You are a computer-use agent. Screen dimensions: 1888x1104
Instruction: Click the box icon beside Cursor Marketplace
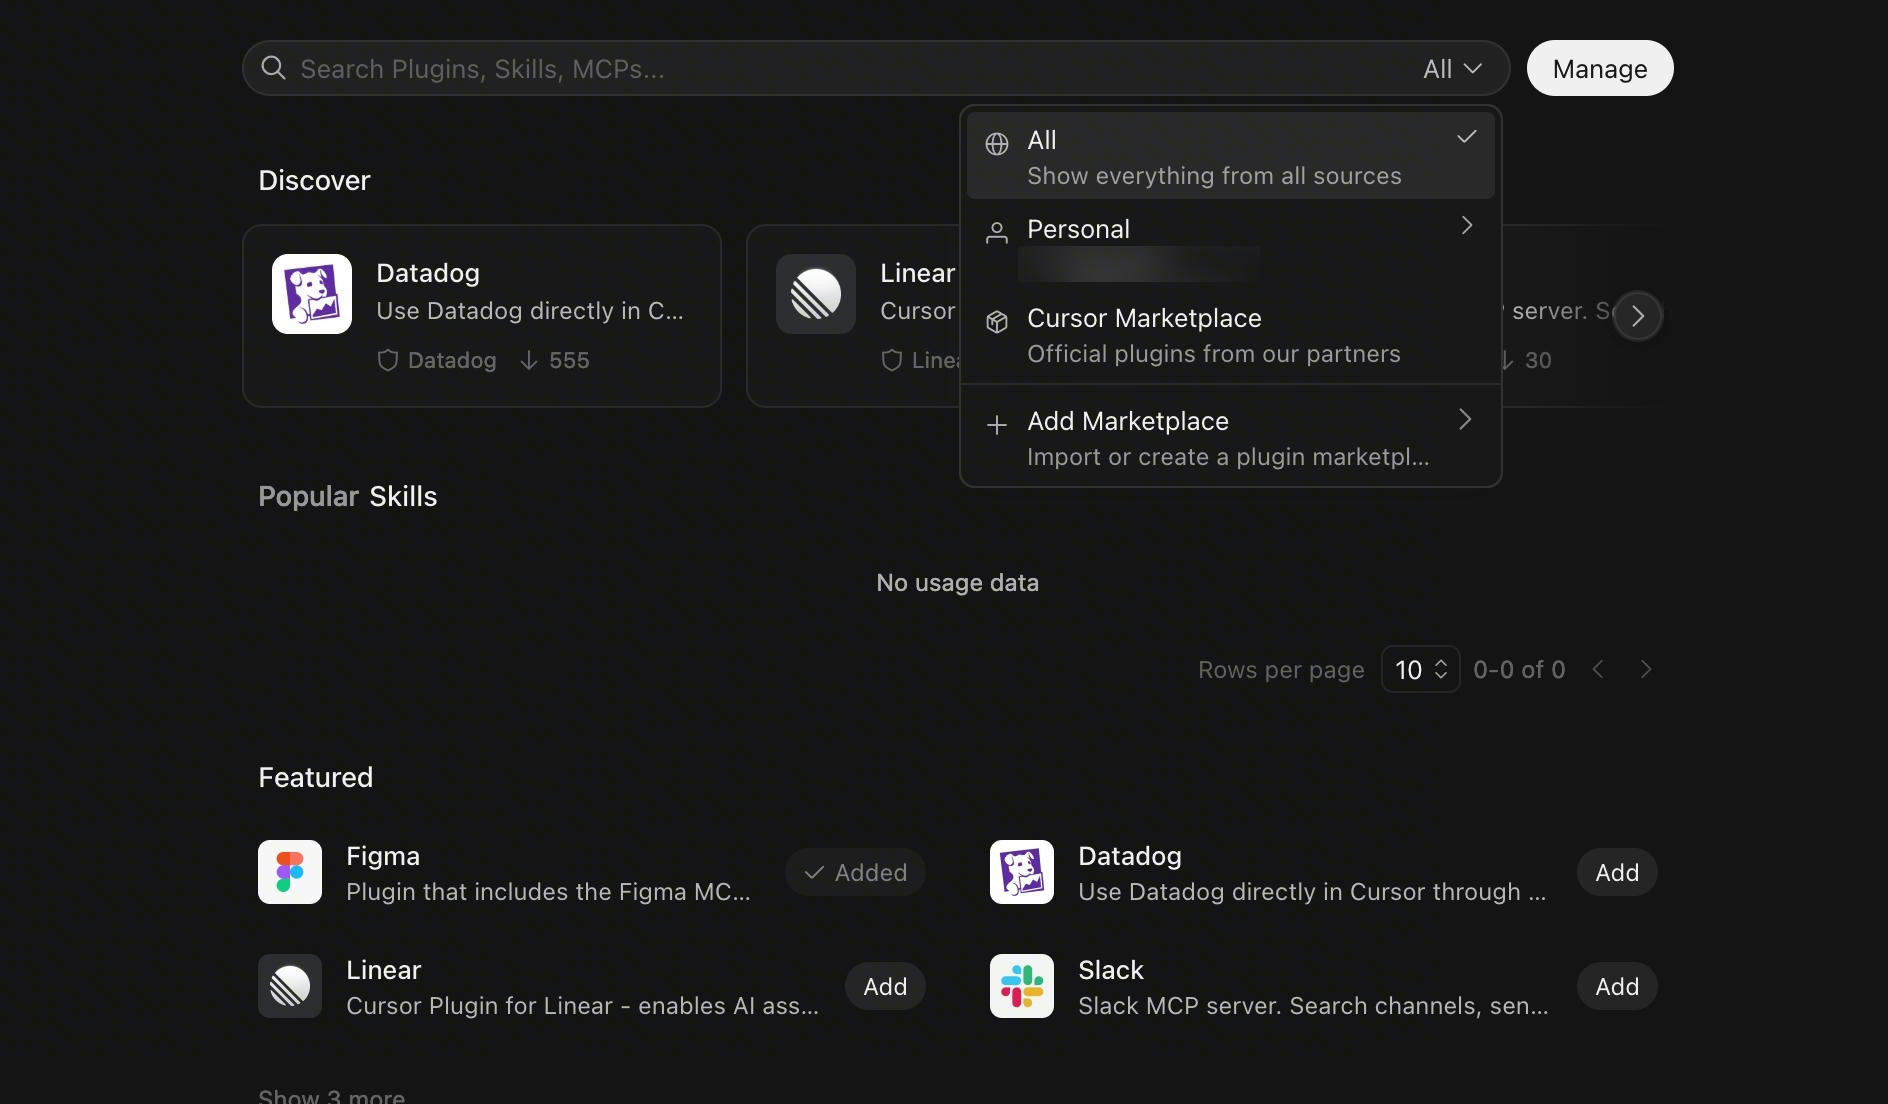click(996, 322)
